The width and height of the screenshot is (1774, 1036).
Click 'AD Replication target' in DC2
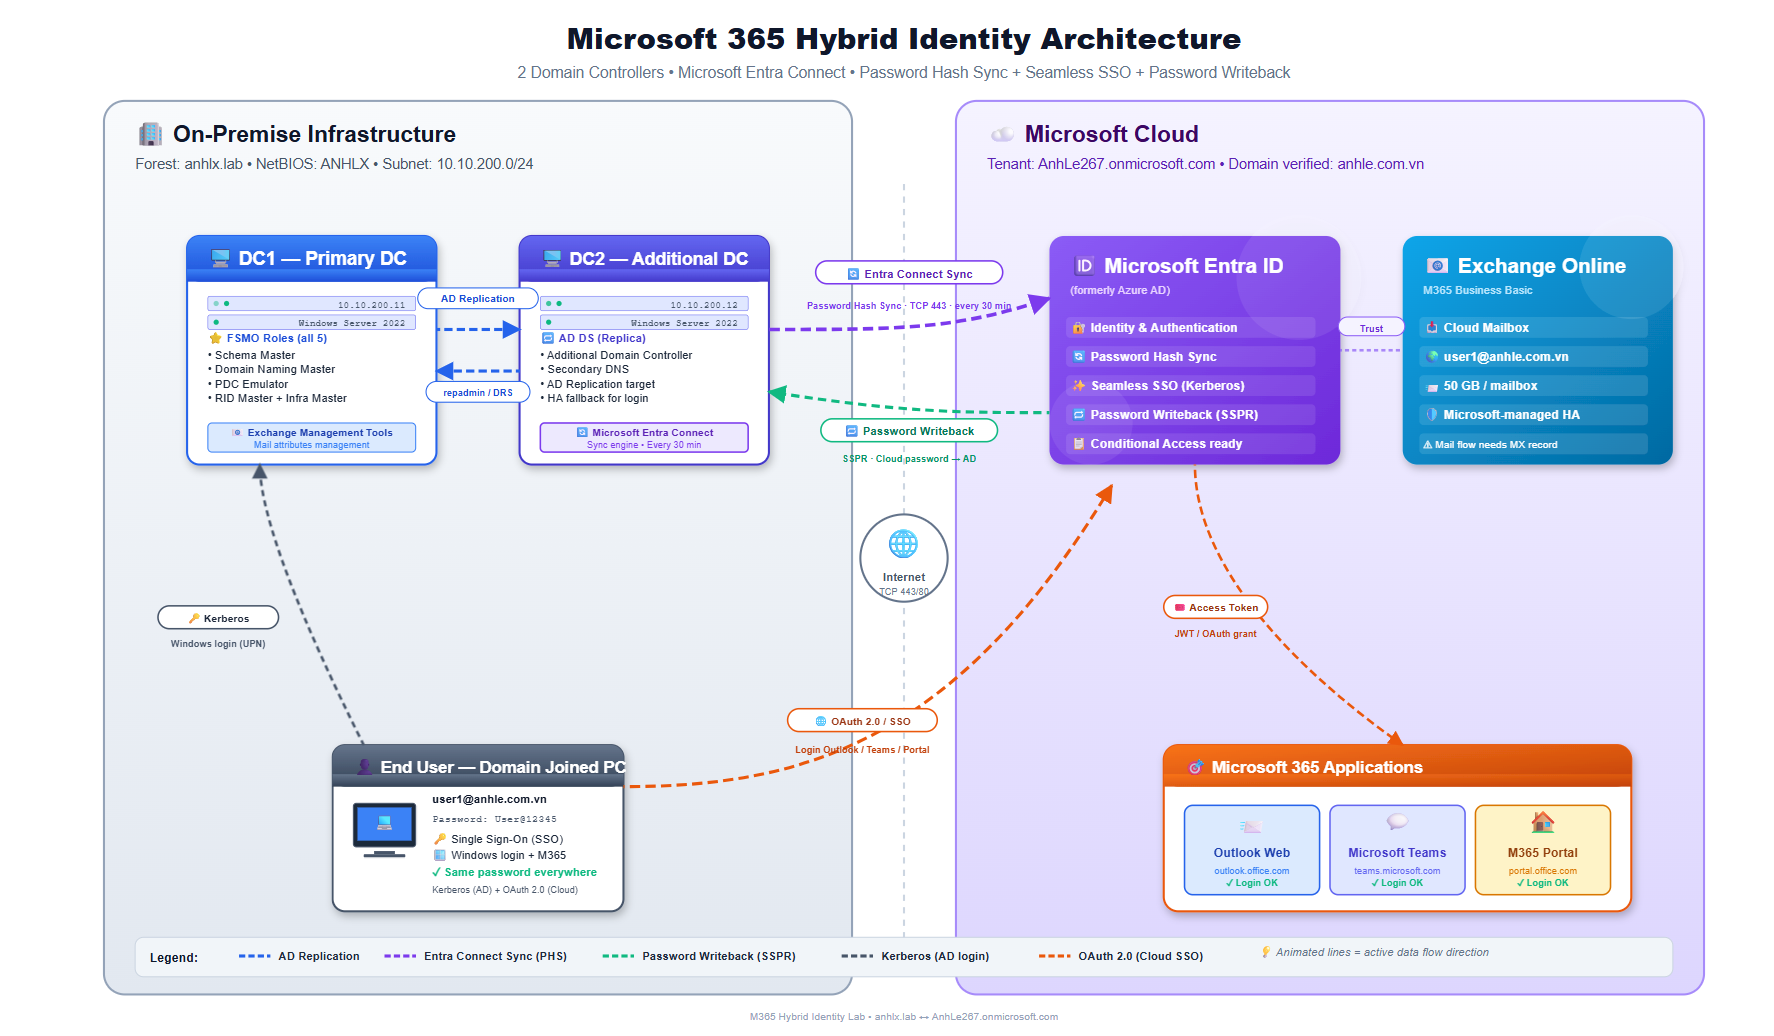[601, 384]
